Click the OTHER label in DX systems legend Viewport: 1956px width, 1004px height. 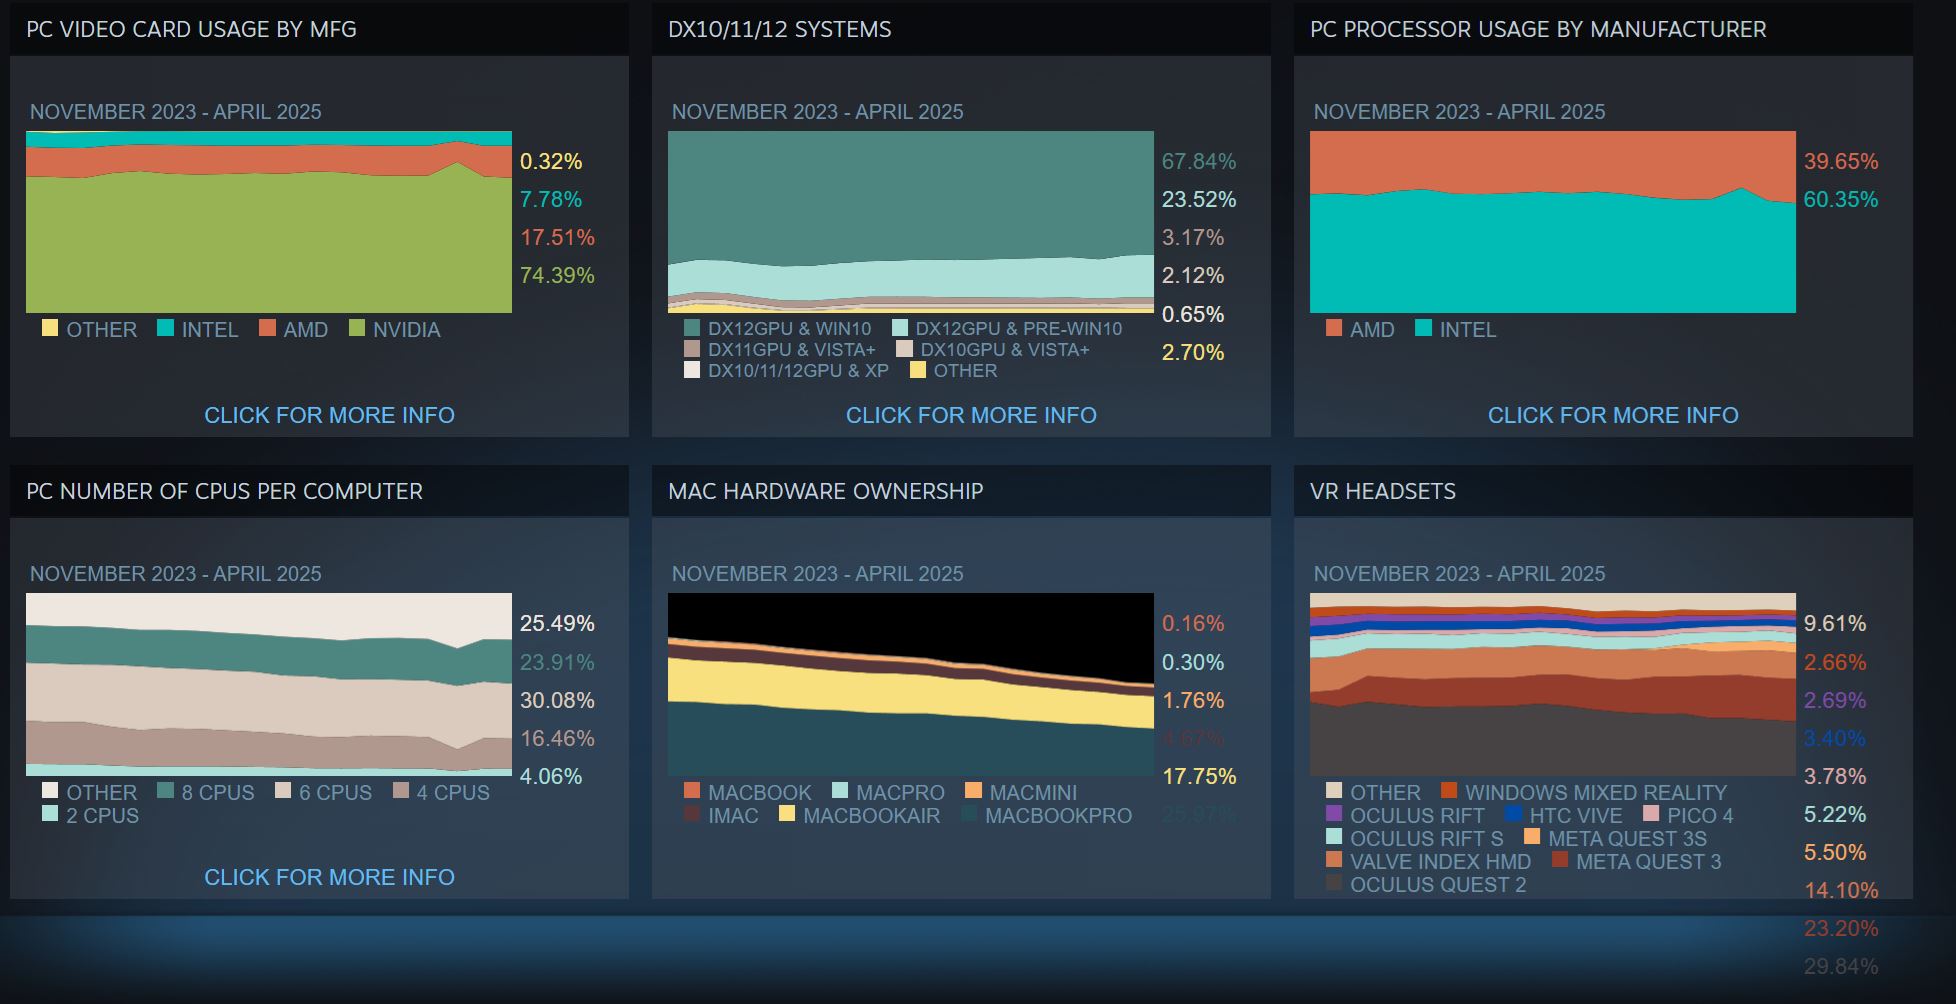tap(965, 371)
